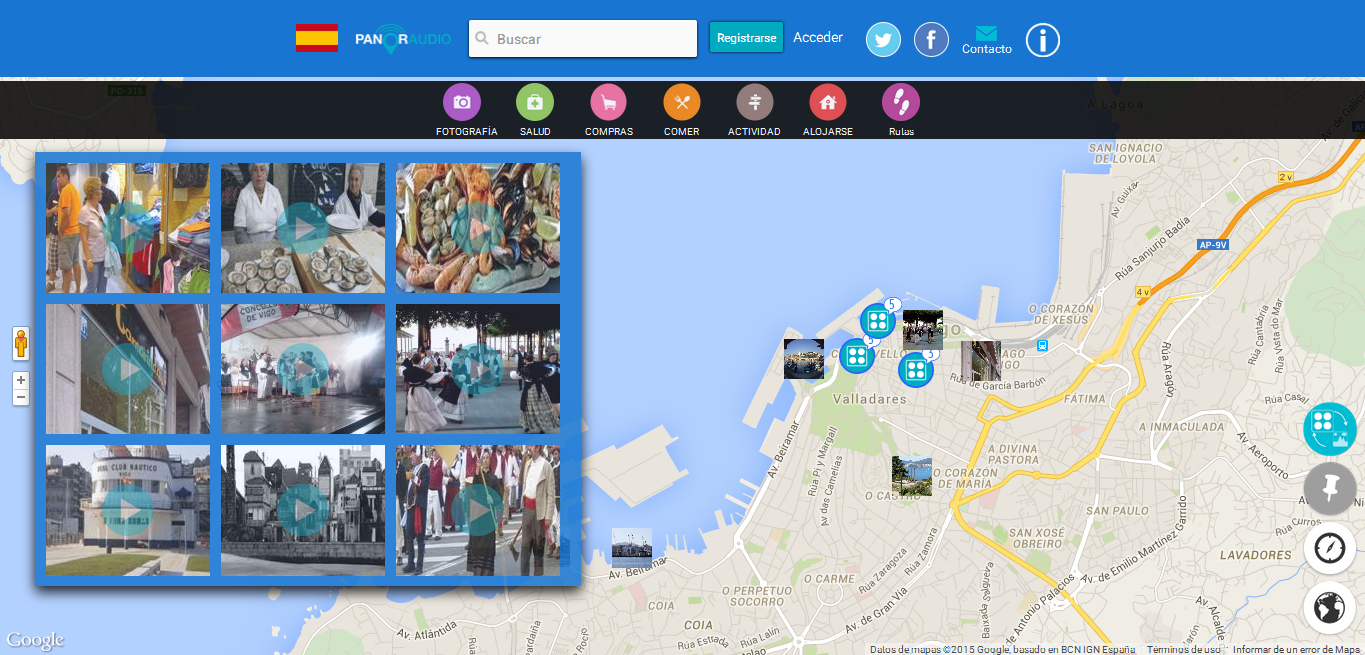
Task: Open the Facebook page icon
Action: pyautogui.click(x=931, y=40)
